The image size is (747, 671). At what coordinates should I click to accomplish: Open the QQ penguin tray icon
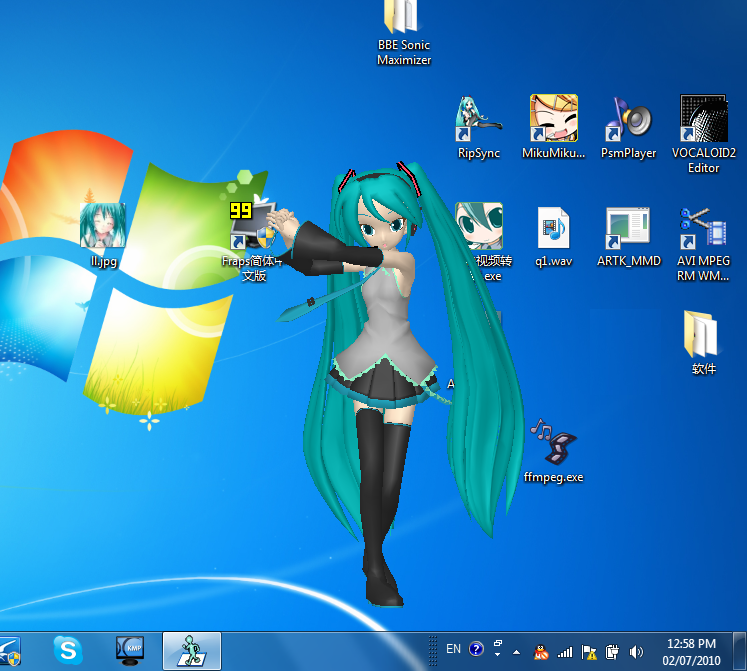(541, 652)
